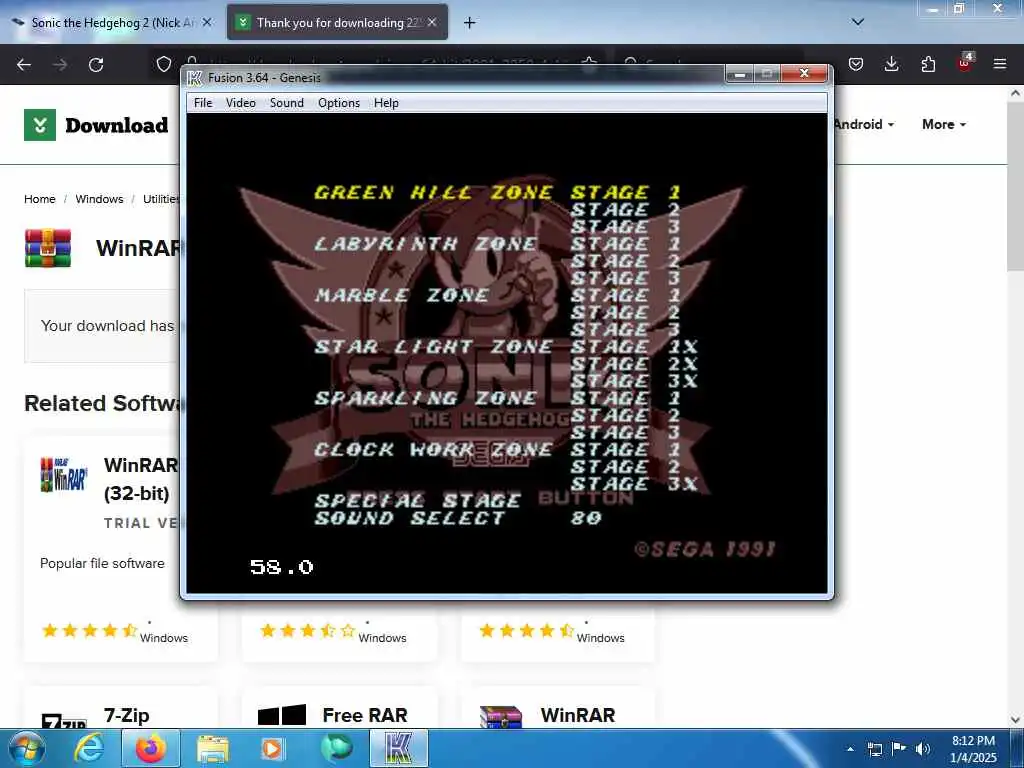
Task: Expand the list all tabs chevron
Action: pos(858,22)
